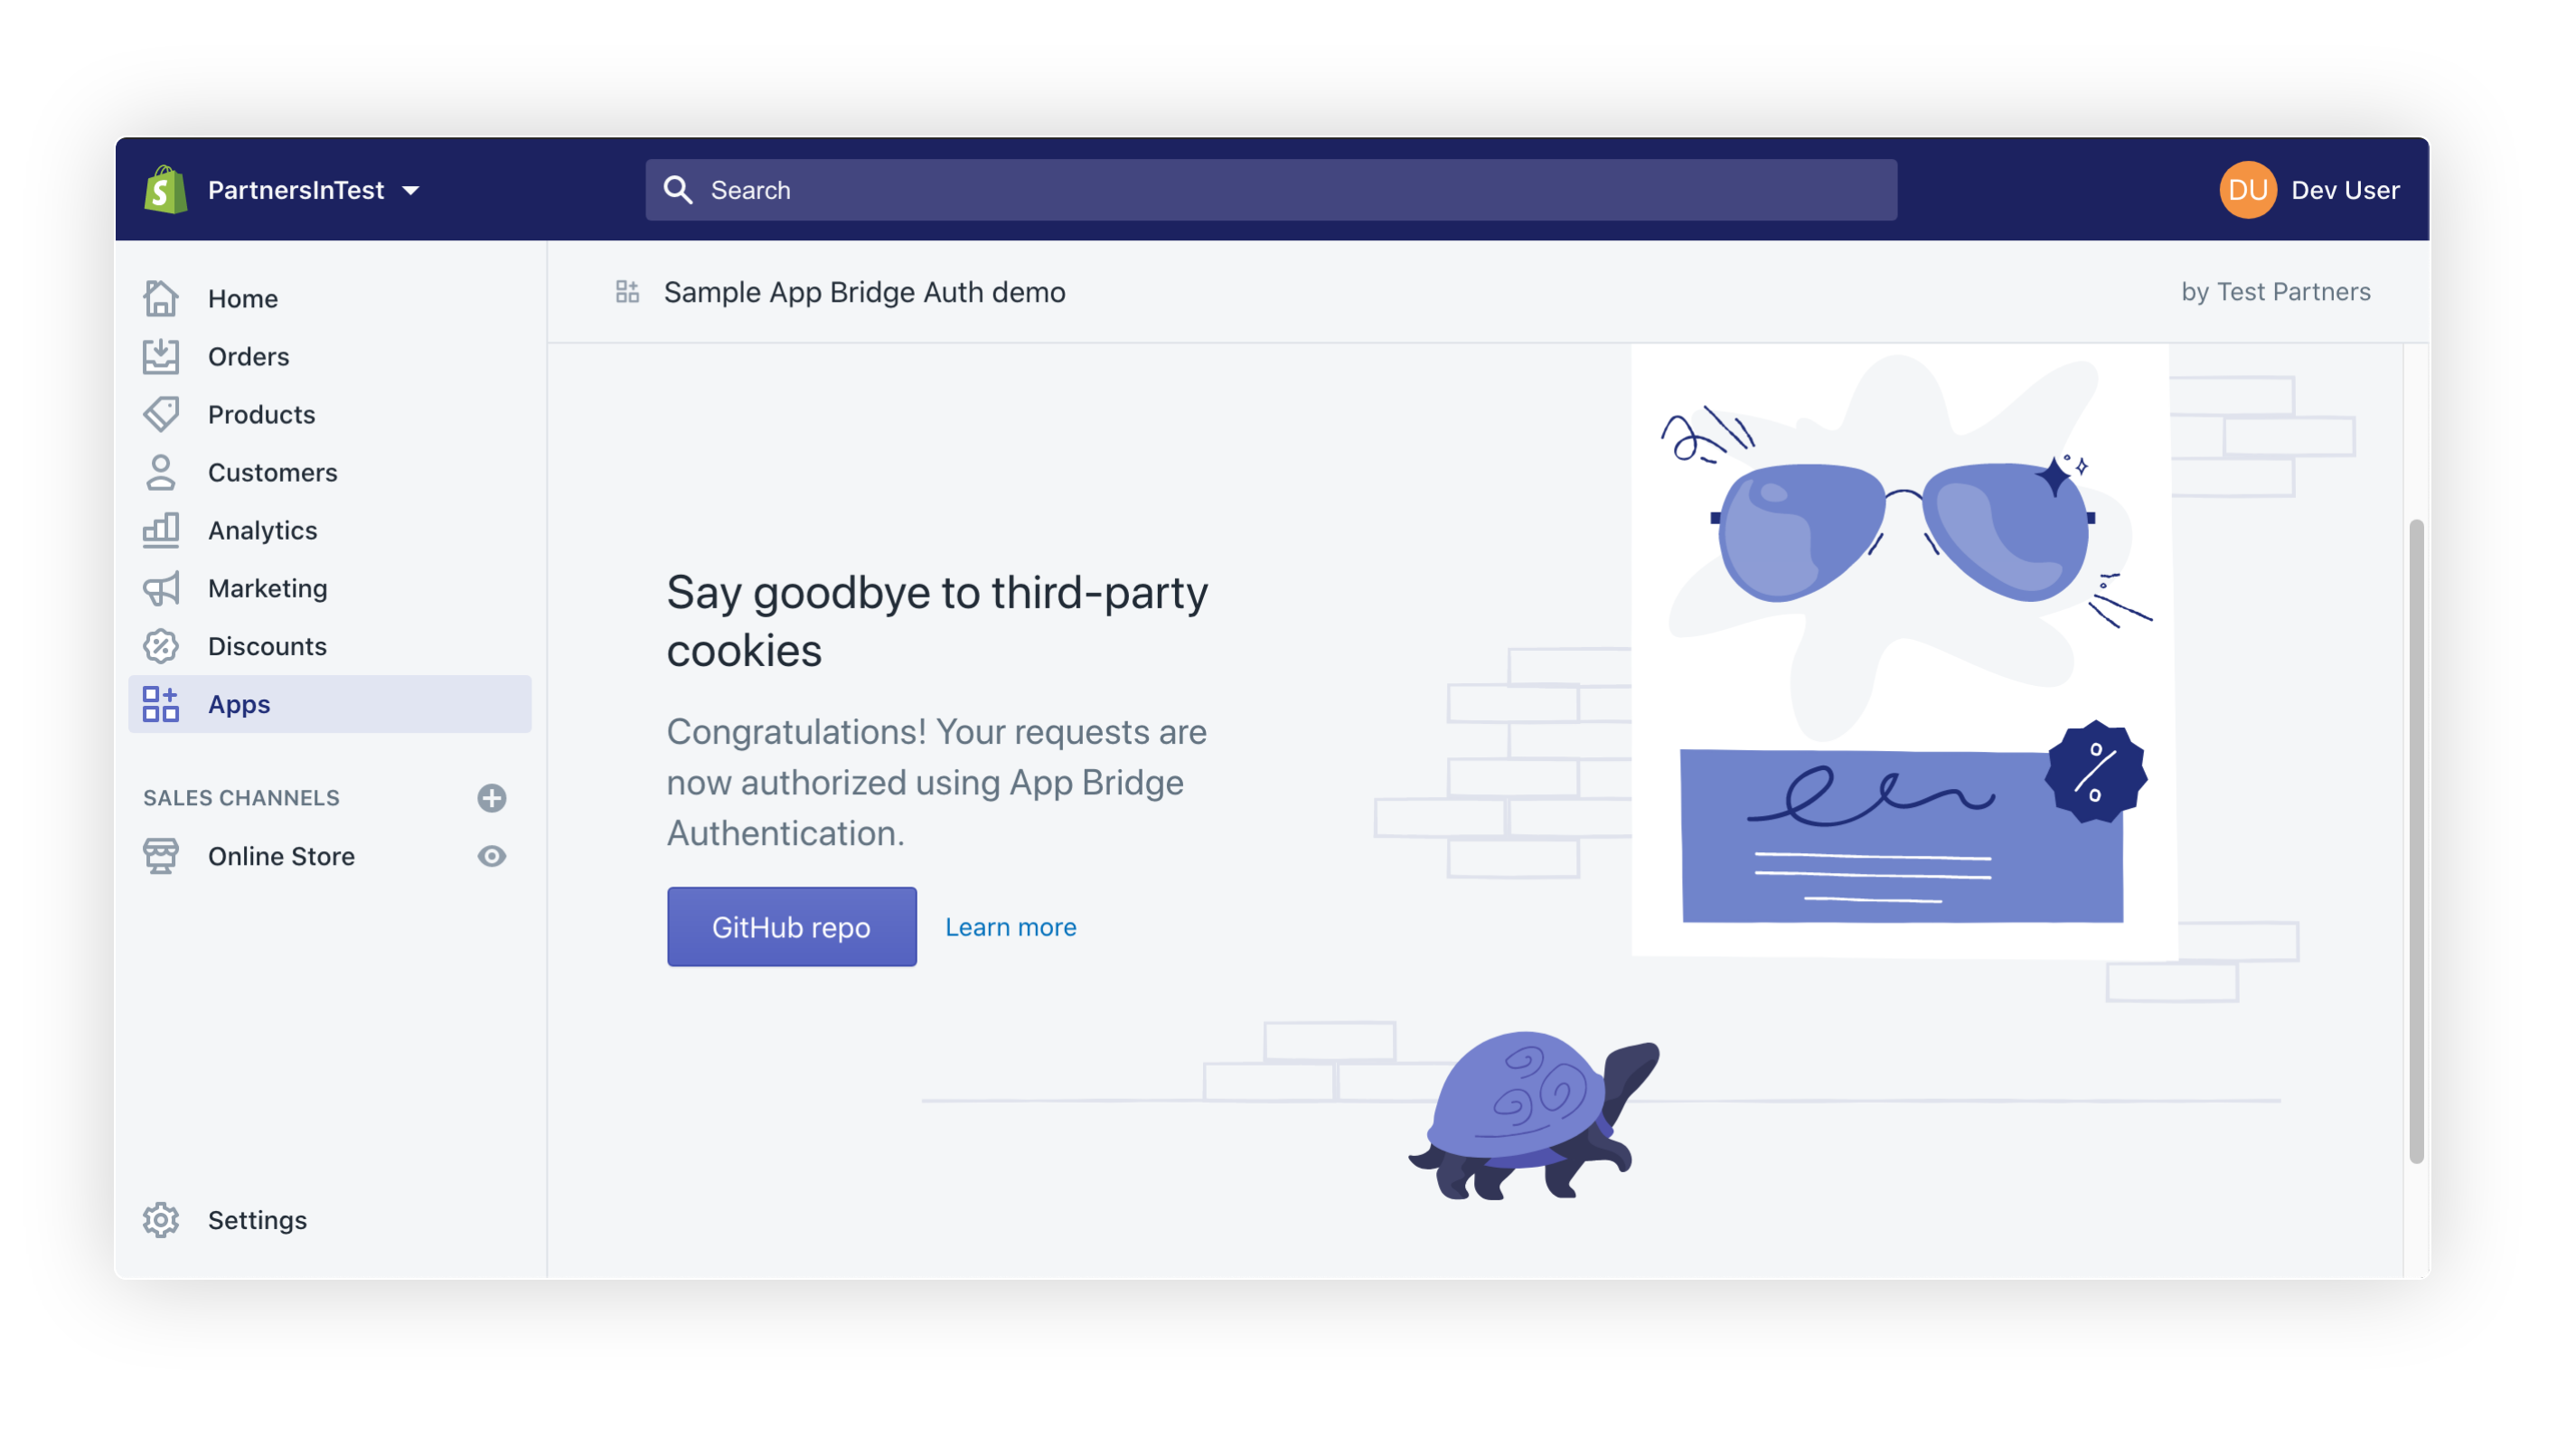Click the Learn more link

coord(1011,925)
